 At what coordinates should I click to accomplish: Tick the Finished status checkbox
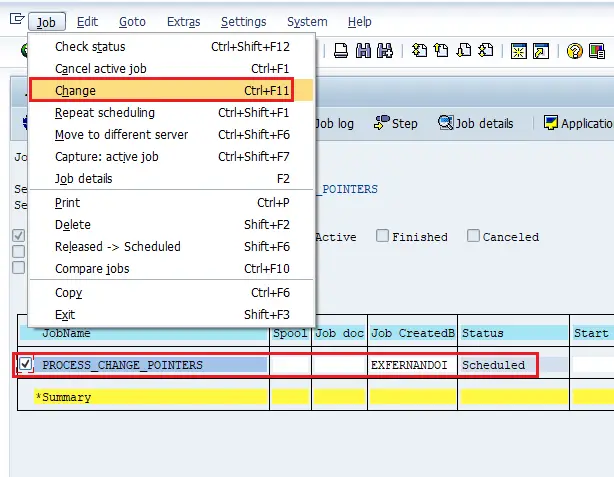click(x=382, y=236)
